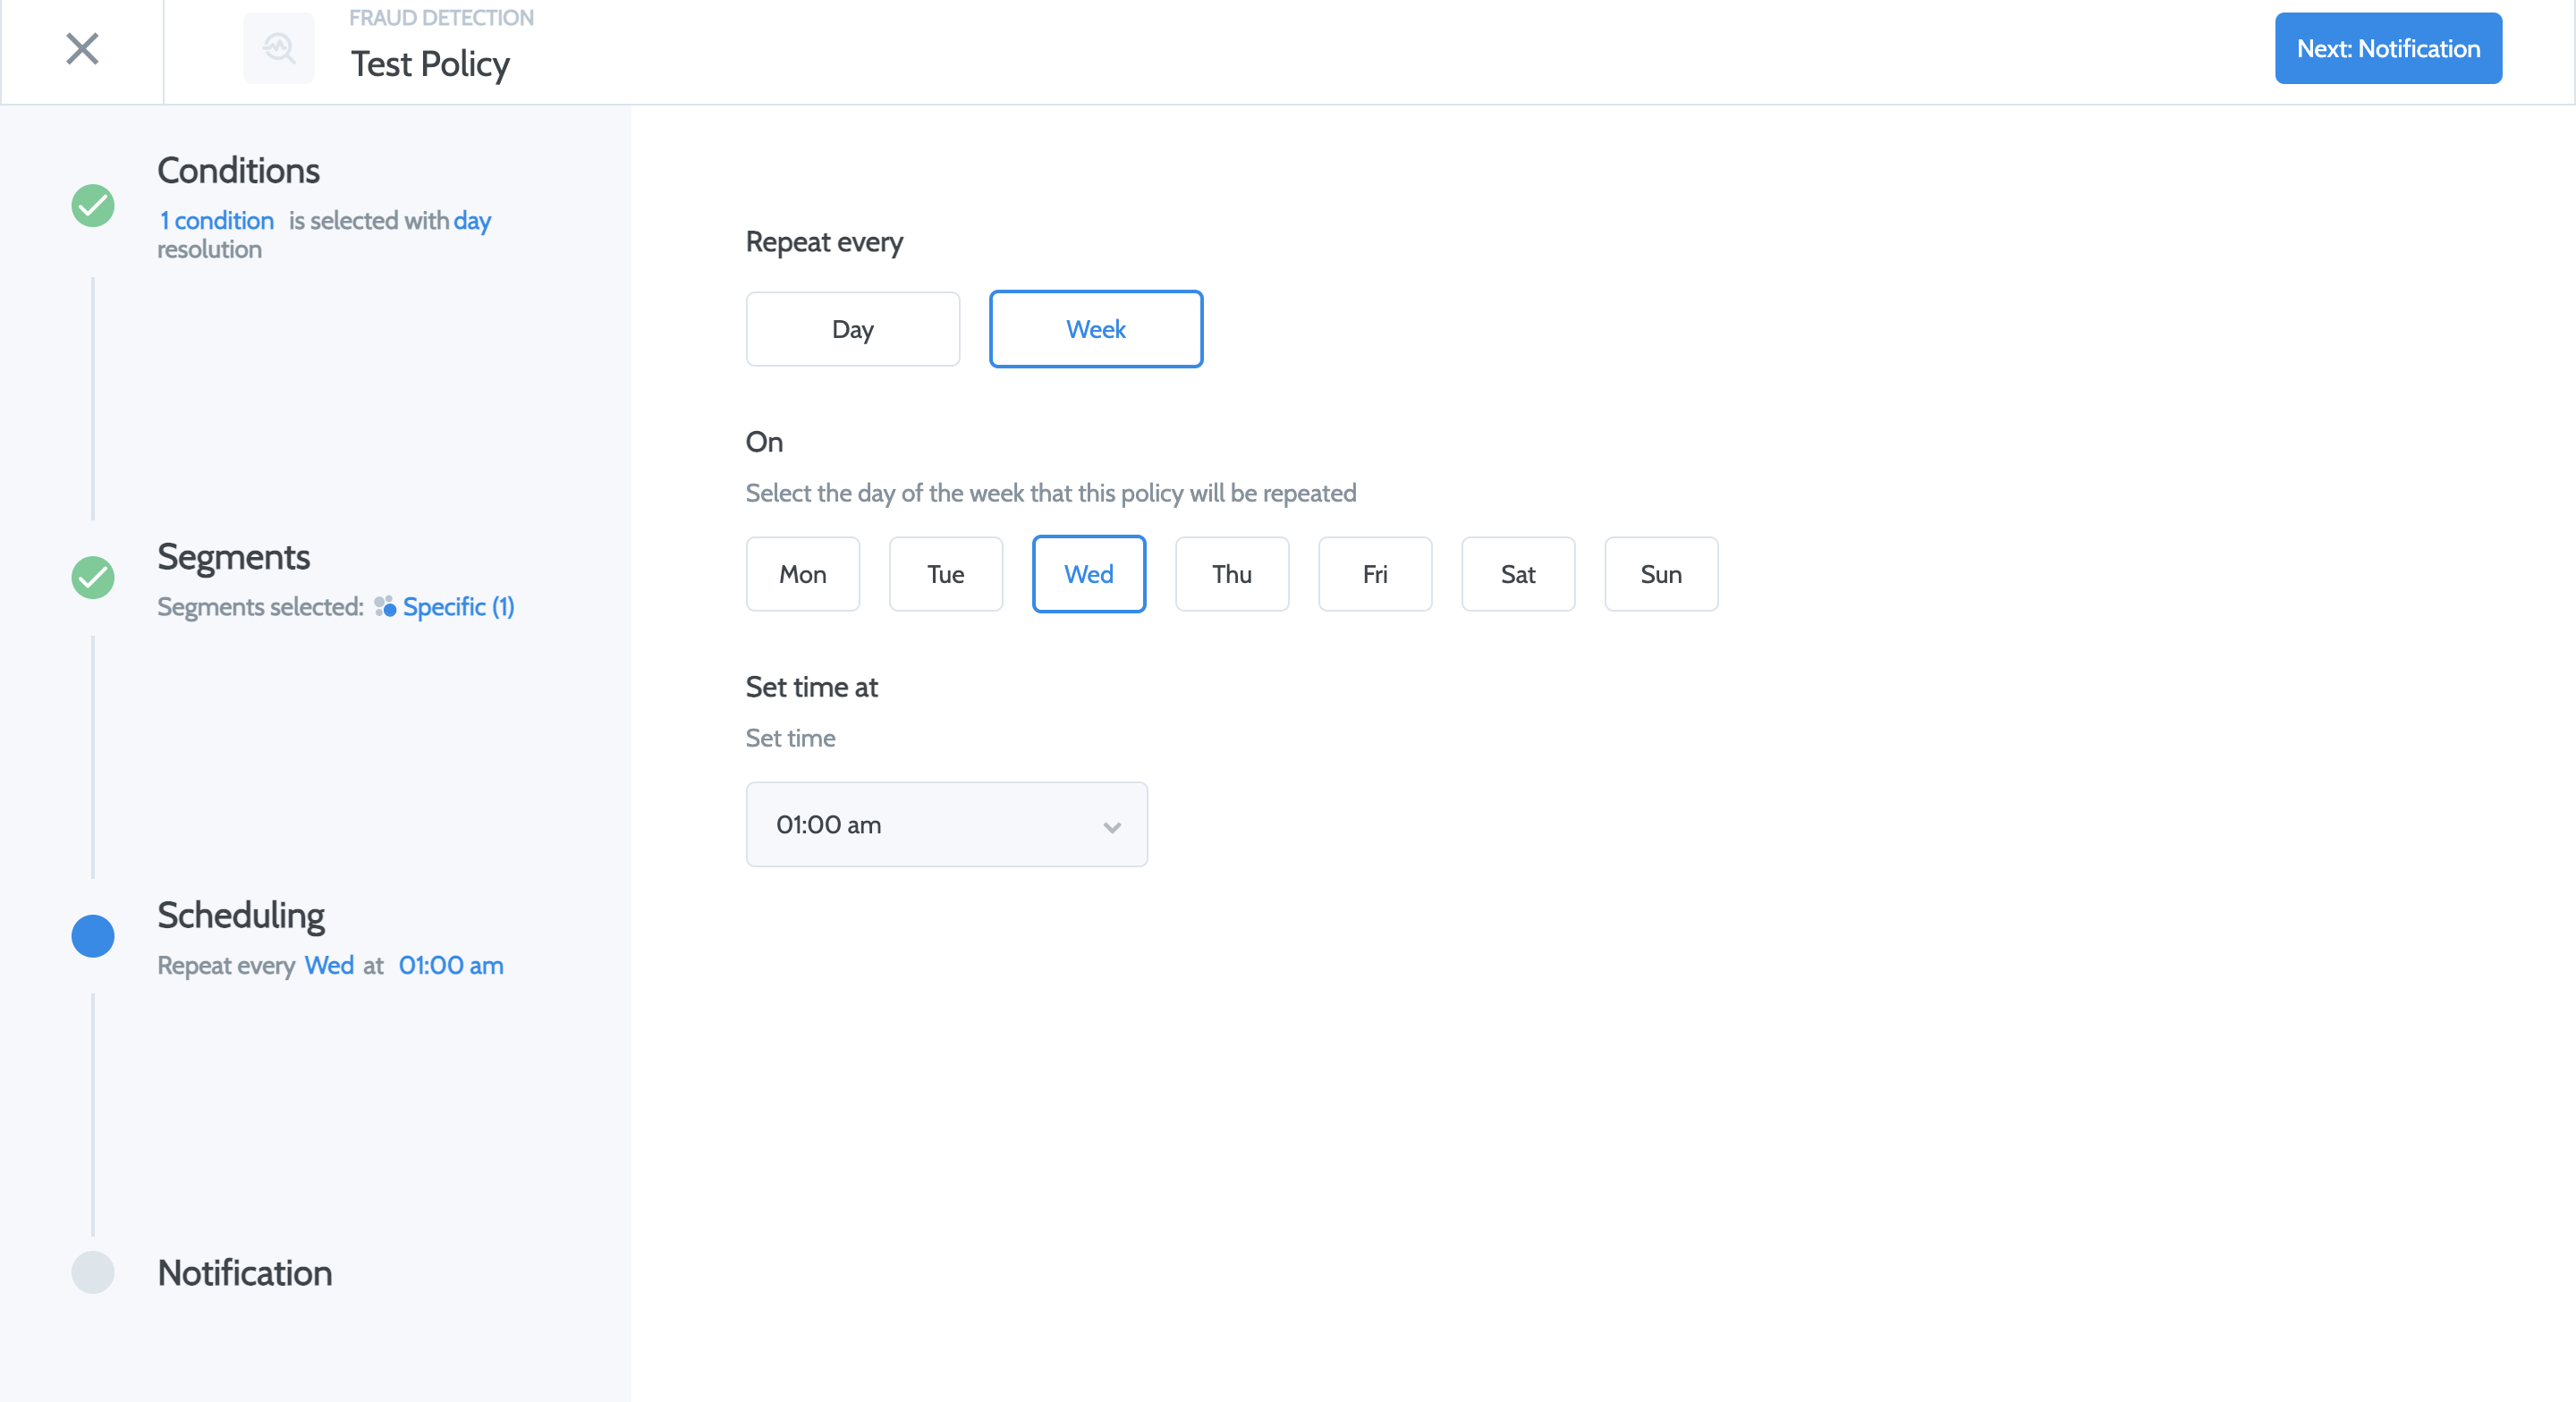Click the Scheduling blue step circle
This screenshot has height=1402, width=2576.
click(x=93, y=936)
